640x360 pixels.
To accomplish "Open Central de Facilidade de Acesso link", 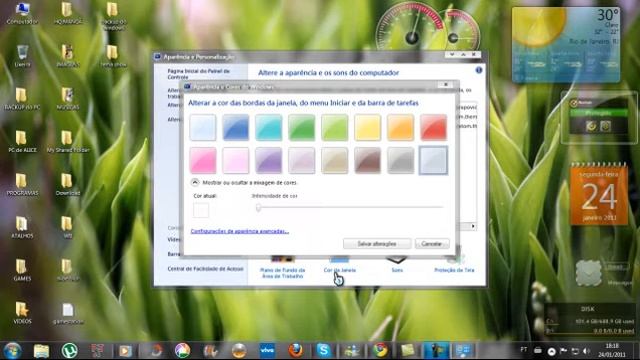I will click(x=205, y=269).
